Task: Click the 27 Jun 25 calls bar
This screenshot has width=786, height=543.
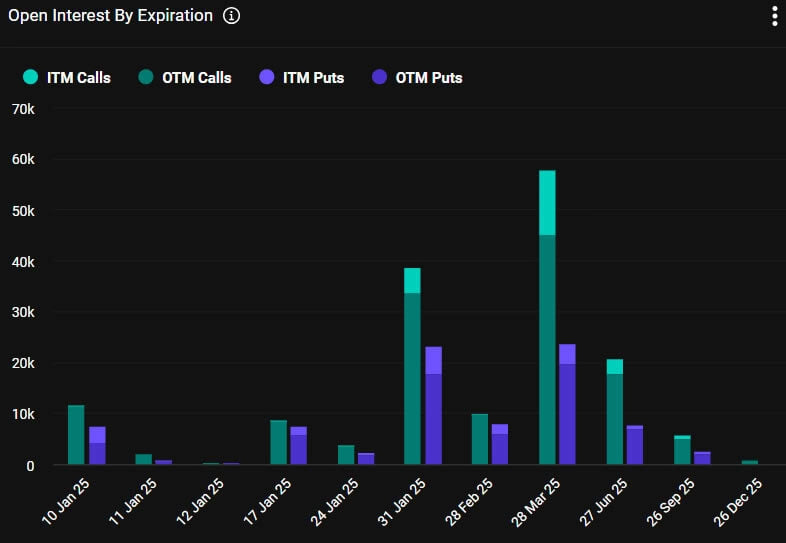Action: pyautogui.click(x=614, y=418)
